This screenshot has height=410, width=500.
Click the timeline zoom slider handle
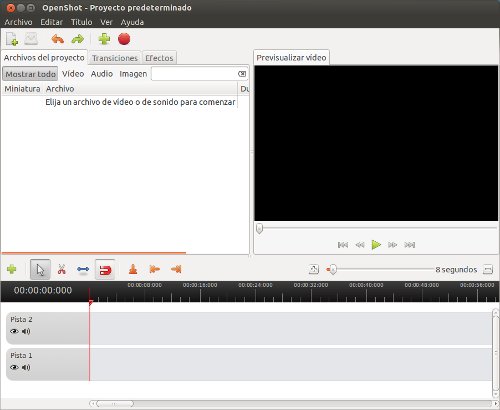click(332, 269)
